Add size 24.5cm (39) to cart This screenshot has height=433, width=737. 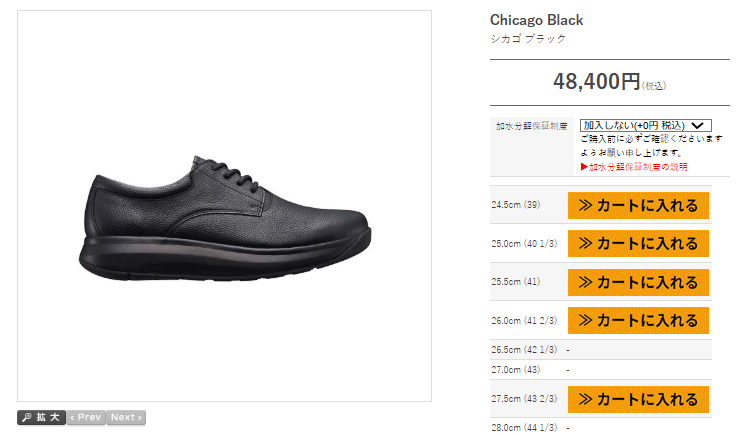[638, 205]
